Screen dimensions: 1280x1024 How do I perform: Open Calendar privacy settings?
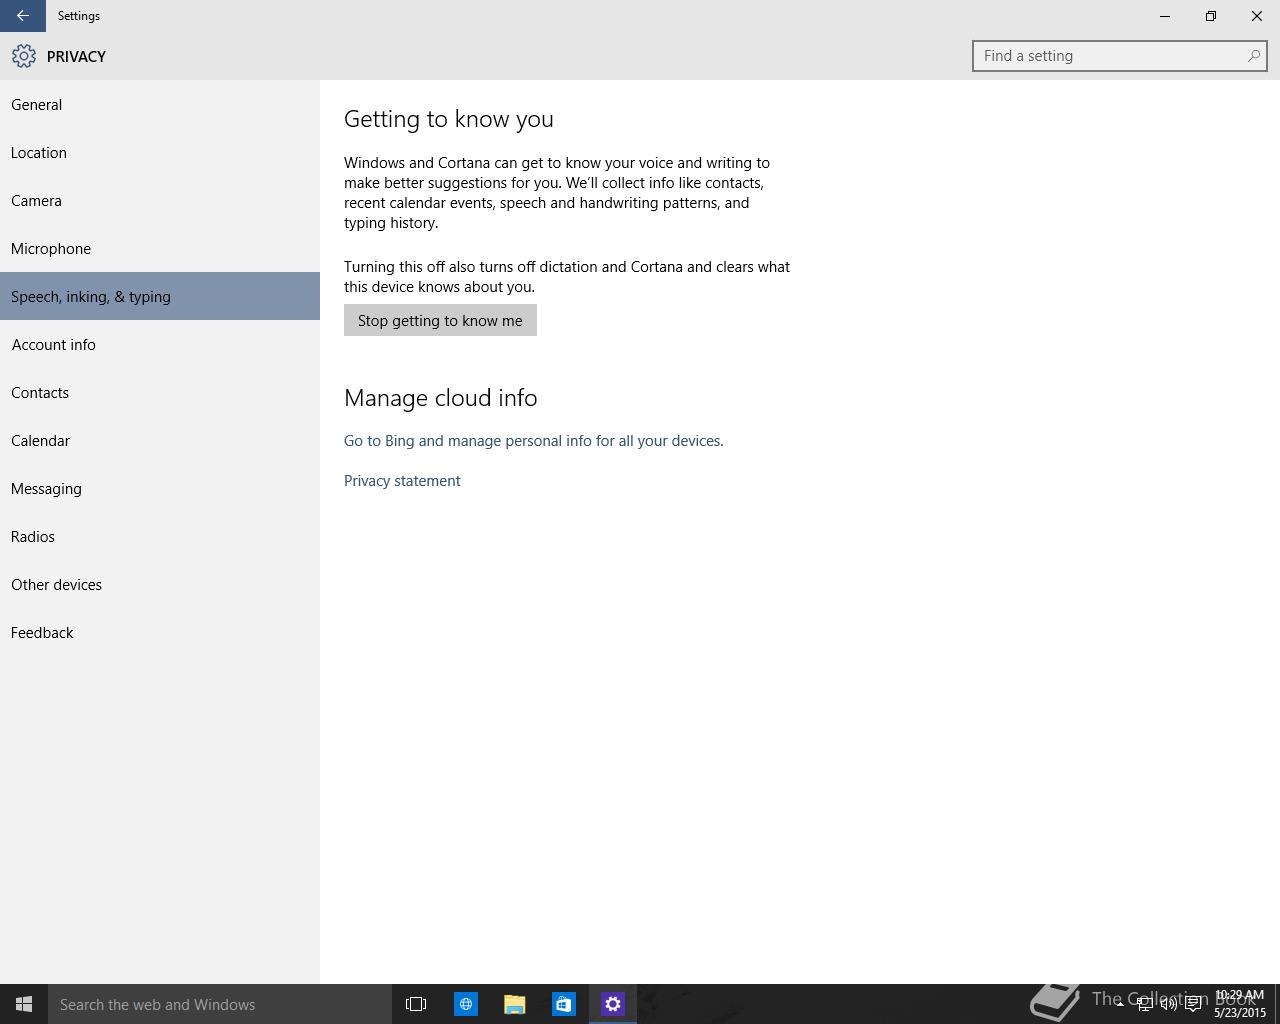(x=160, y=440)
